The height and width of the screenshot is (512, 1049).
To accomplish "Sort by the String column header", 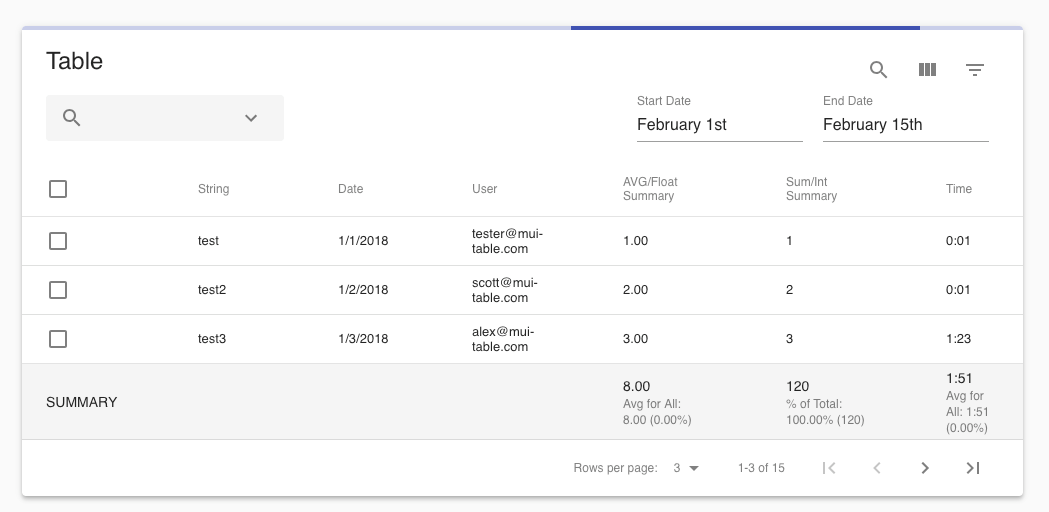I will pos(213,189).
